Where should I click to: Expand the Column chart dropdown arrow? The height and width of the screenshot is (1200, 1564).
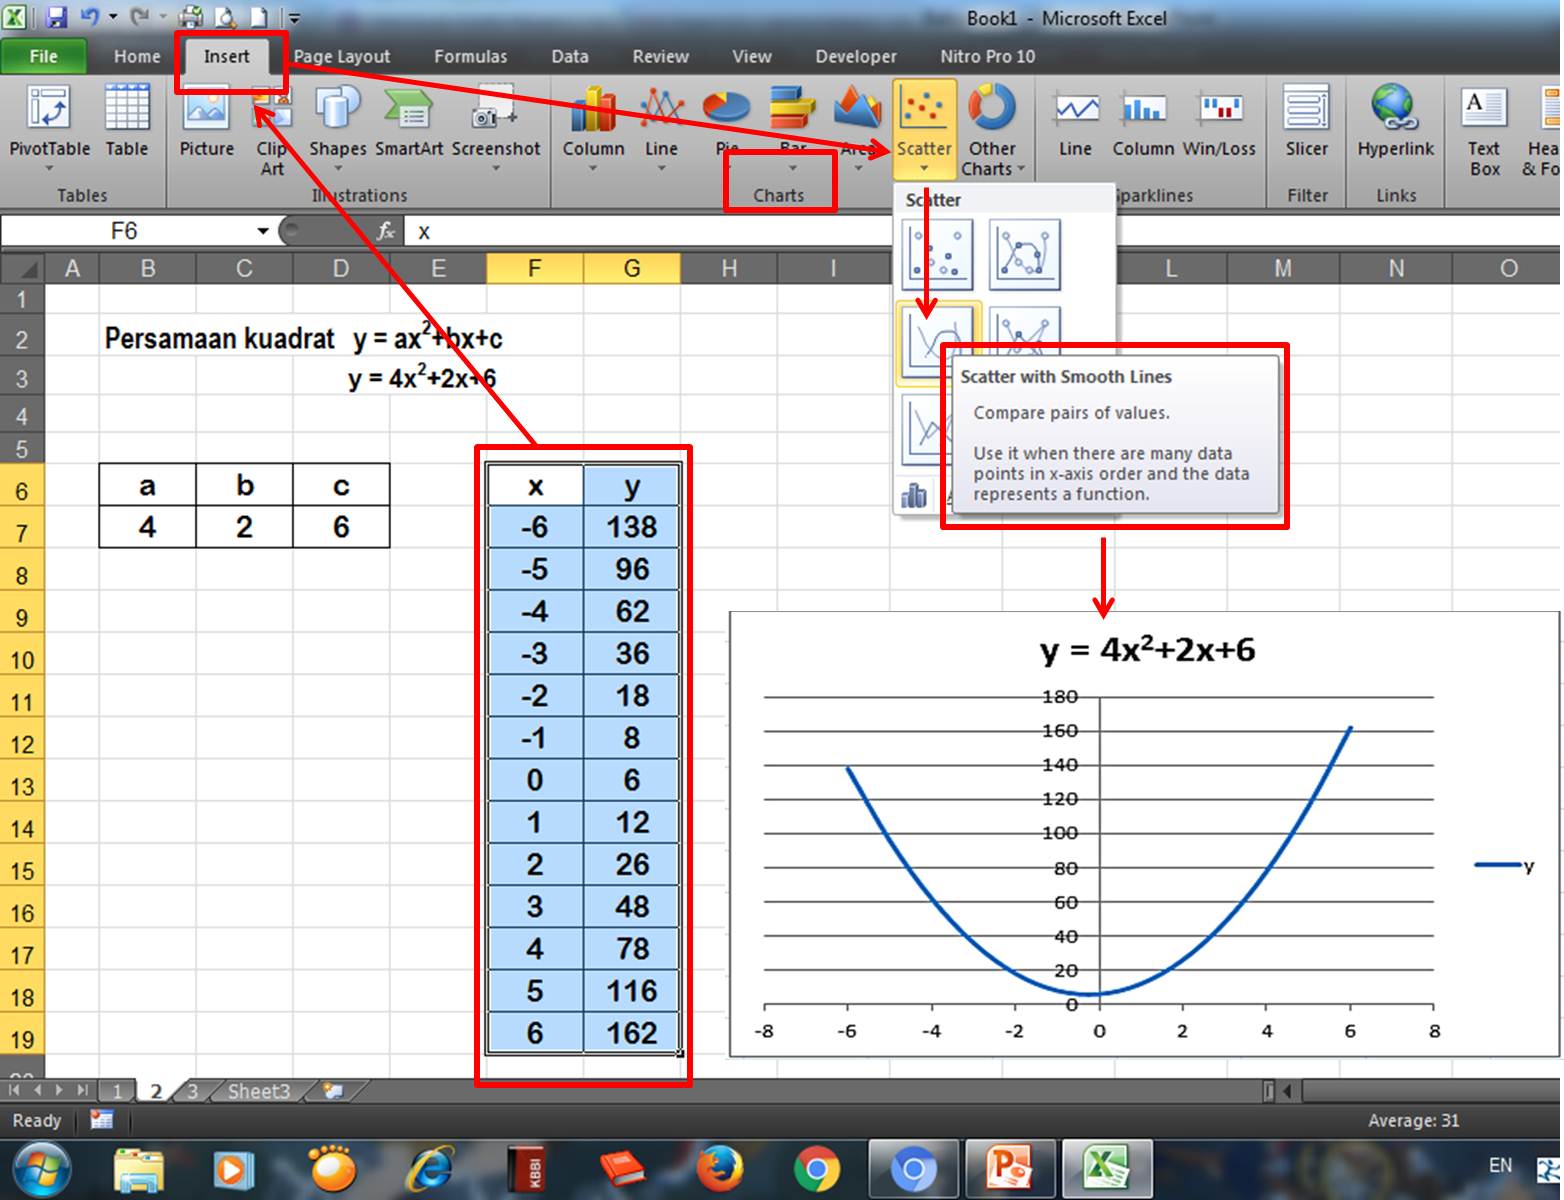pyautogui.click(x=593, y=168)
